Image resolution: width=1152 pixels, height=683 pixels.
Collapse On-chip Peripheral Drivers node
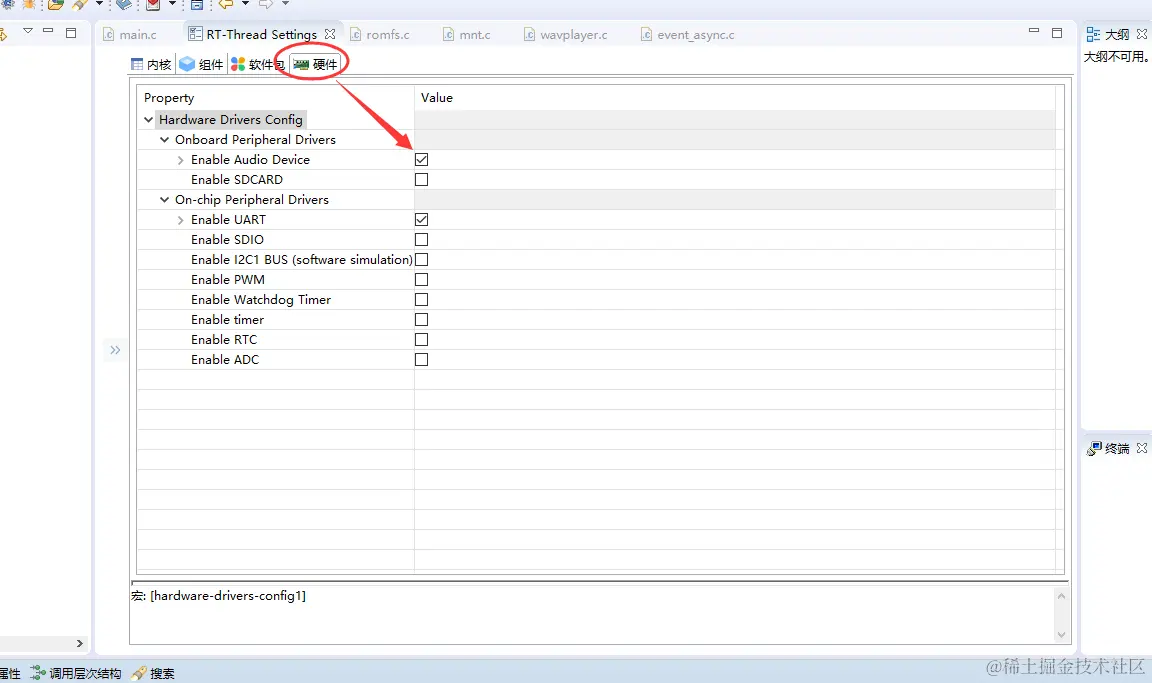(x=165, y=200)
